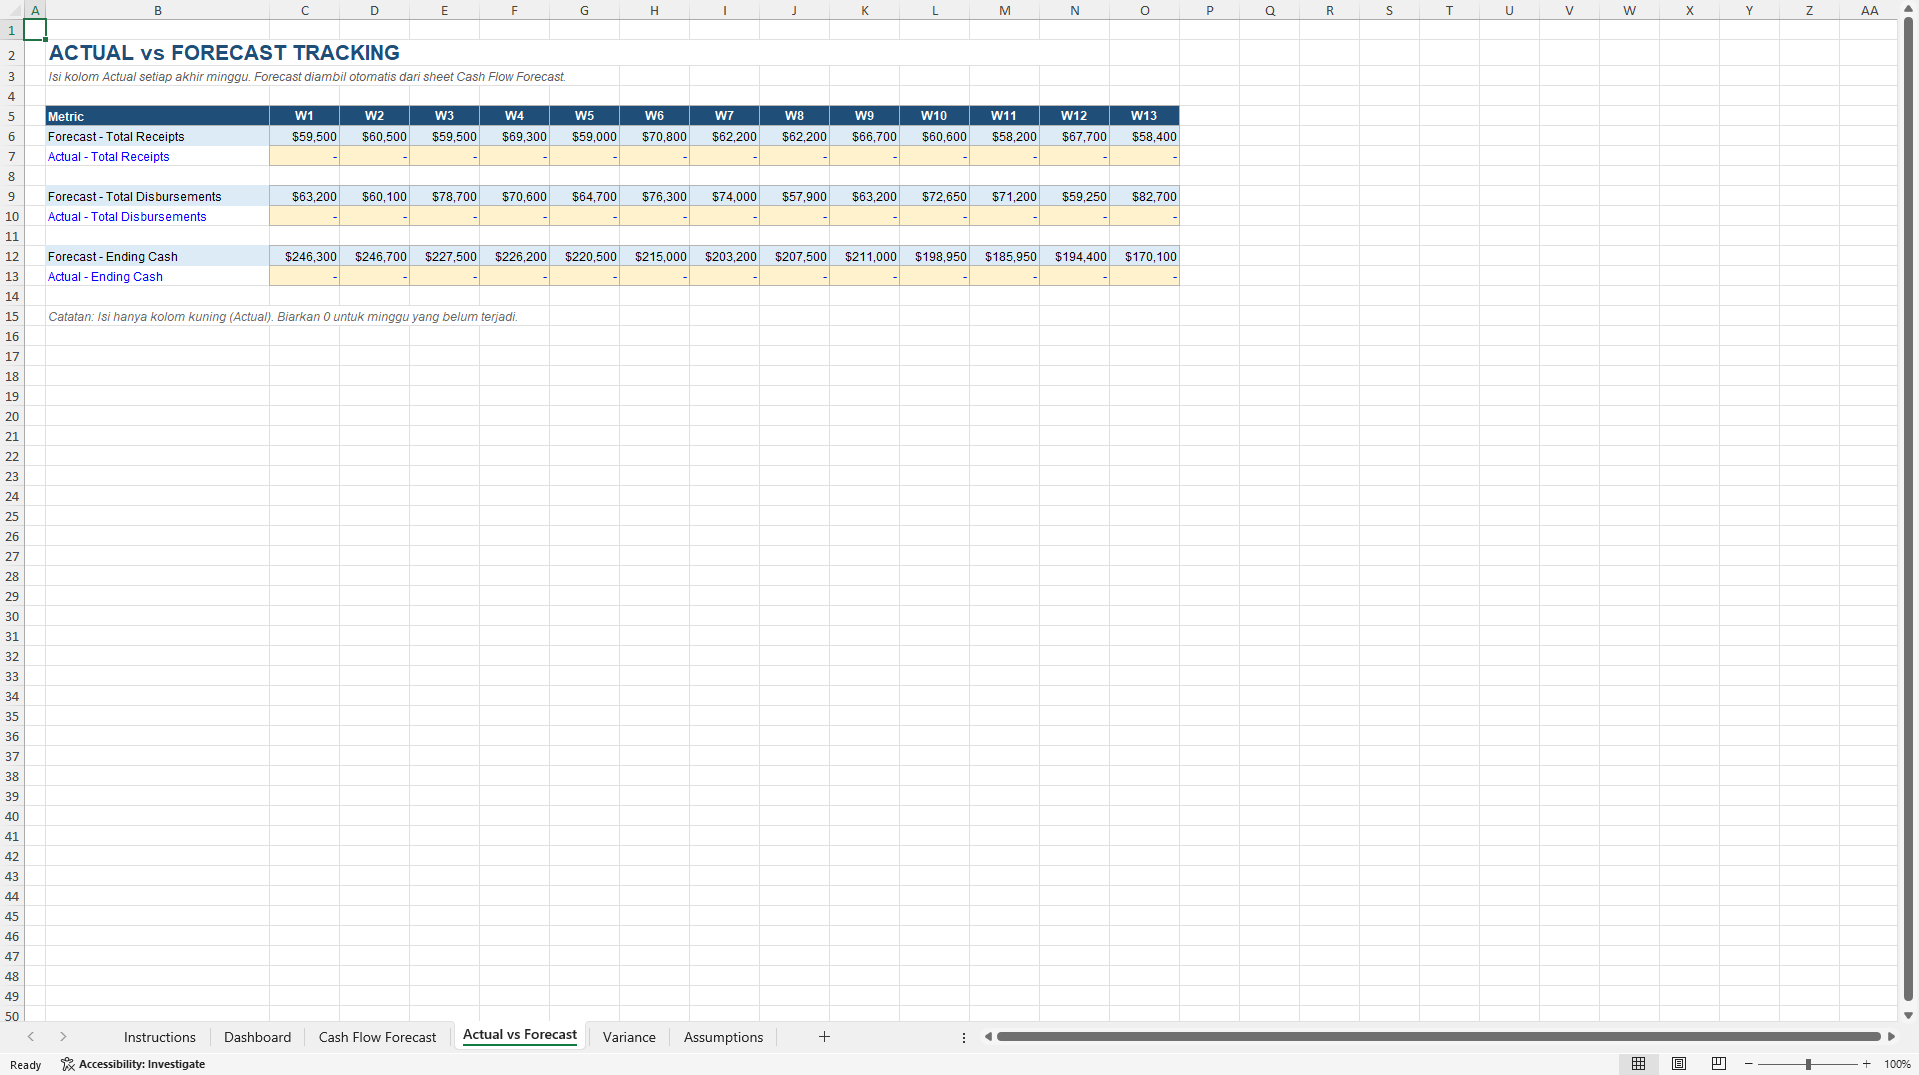Click vertical scrollbar down arrow

pos(1908,1015)
